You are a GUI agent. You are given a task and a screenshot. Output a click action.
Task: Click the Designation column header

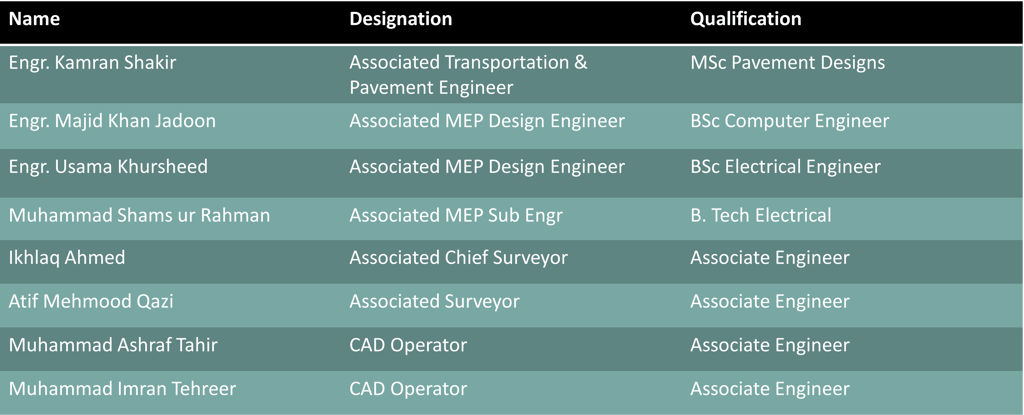pos(400,19)
